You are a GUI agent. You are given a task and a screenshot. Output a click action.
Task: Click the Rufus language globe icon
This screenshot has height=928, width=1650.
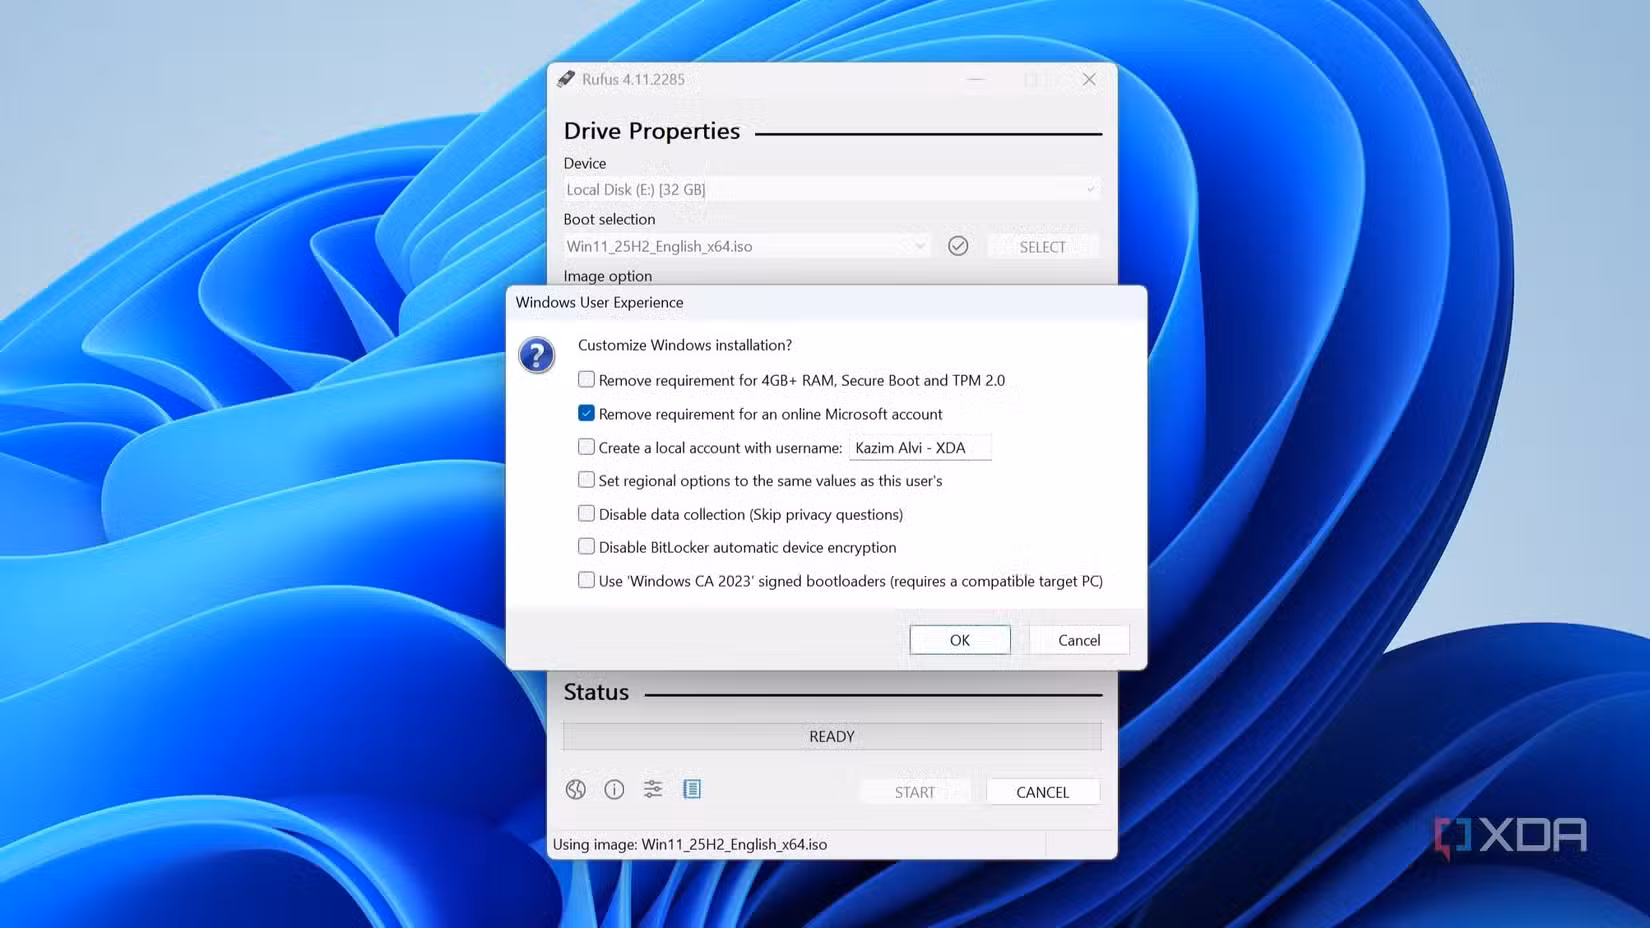click(x=575, y=790)
